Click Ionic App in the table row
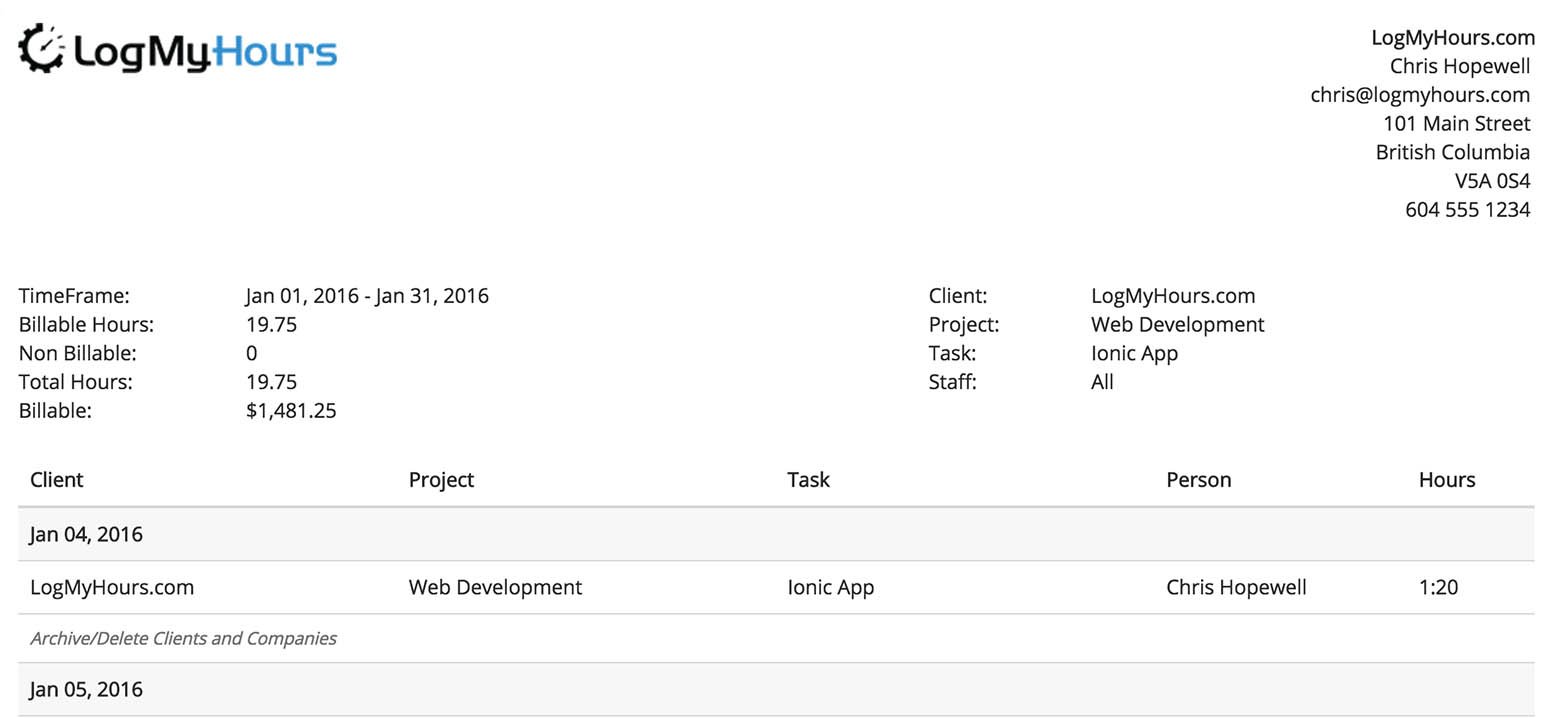The width and height of the screenshot is (1557, 718). [x=830, y=588]
